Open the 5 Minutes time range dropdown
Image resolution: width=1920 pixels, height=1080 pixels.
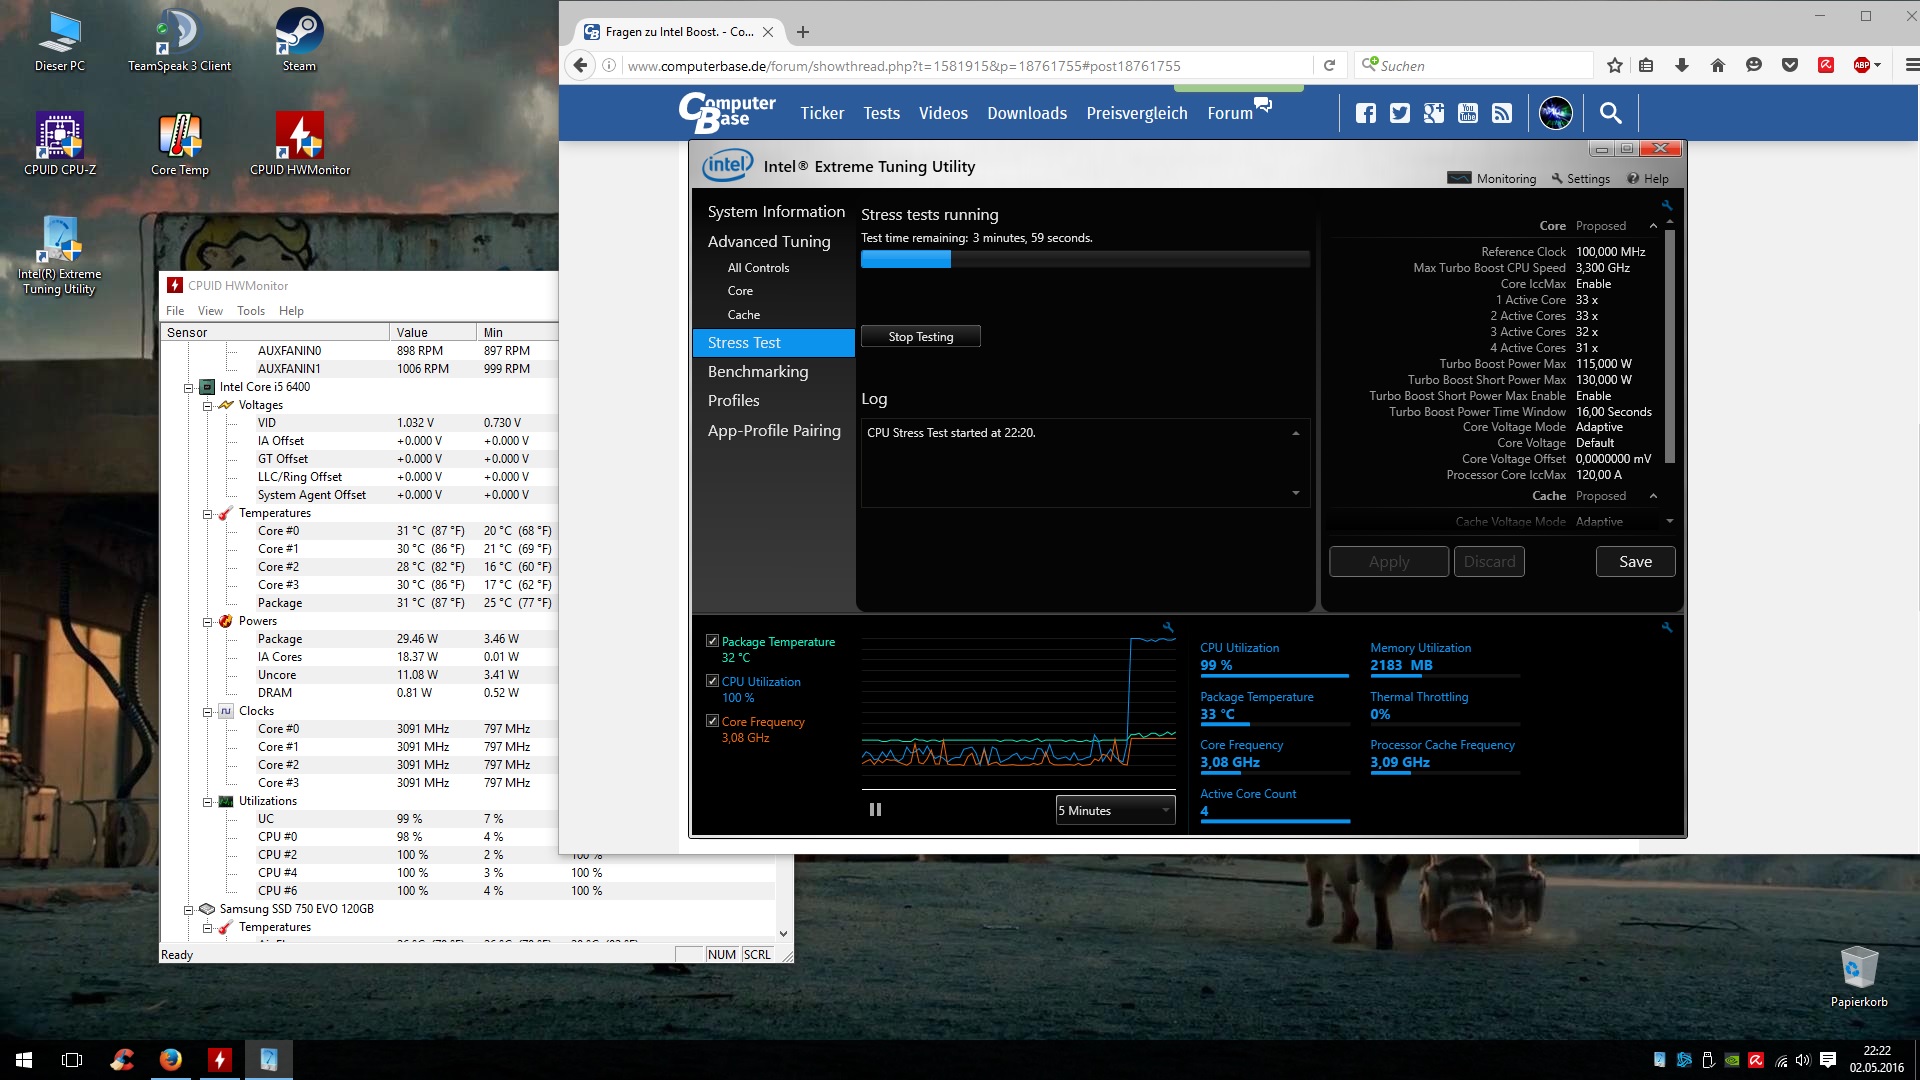coord(1115,811)
